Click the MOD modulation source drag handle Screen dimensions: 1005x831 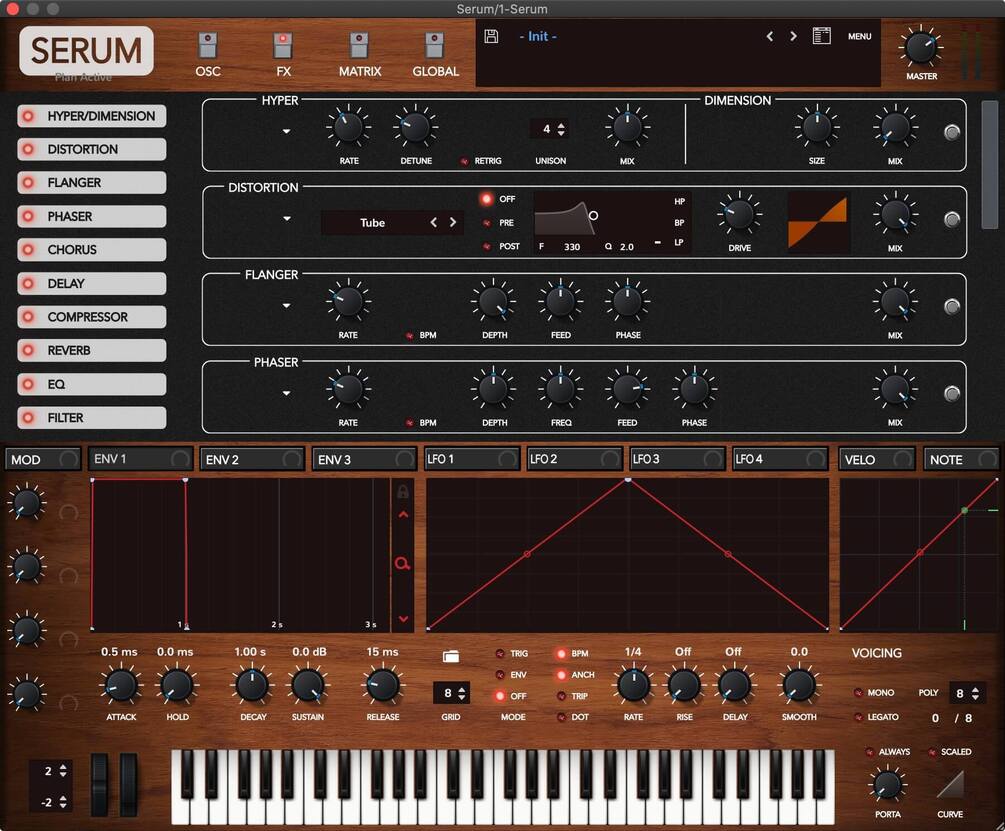[68, 459]
